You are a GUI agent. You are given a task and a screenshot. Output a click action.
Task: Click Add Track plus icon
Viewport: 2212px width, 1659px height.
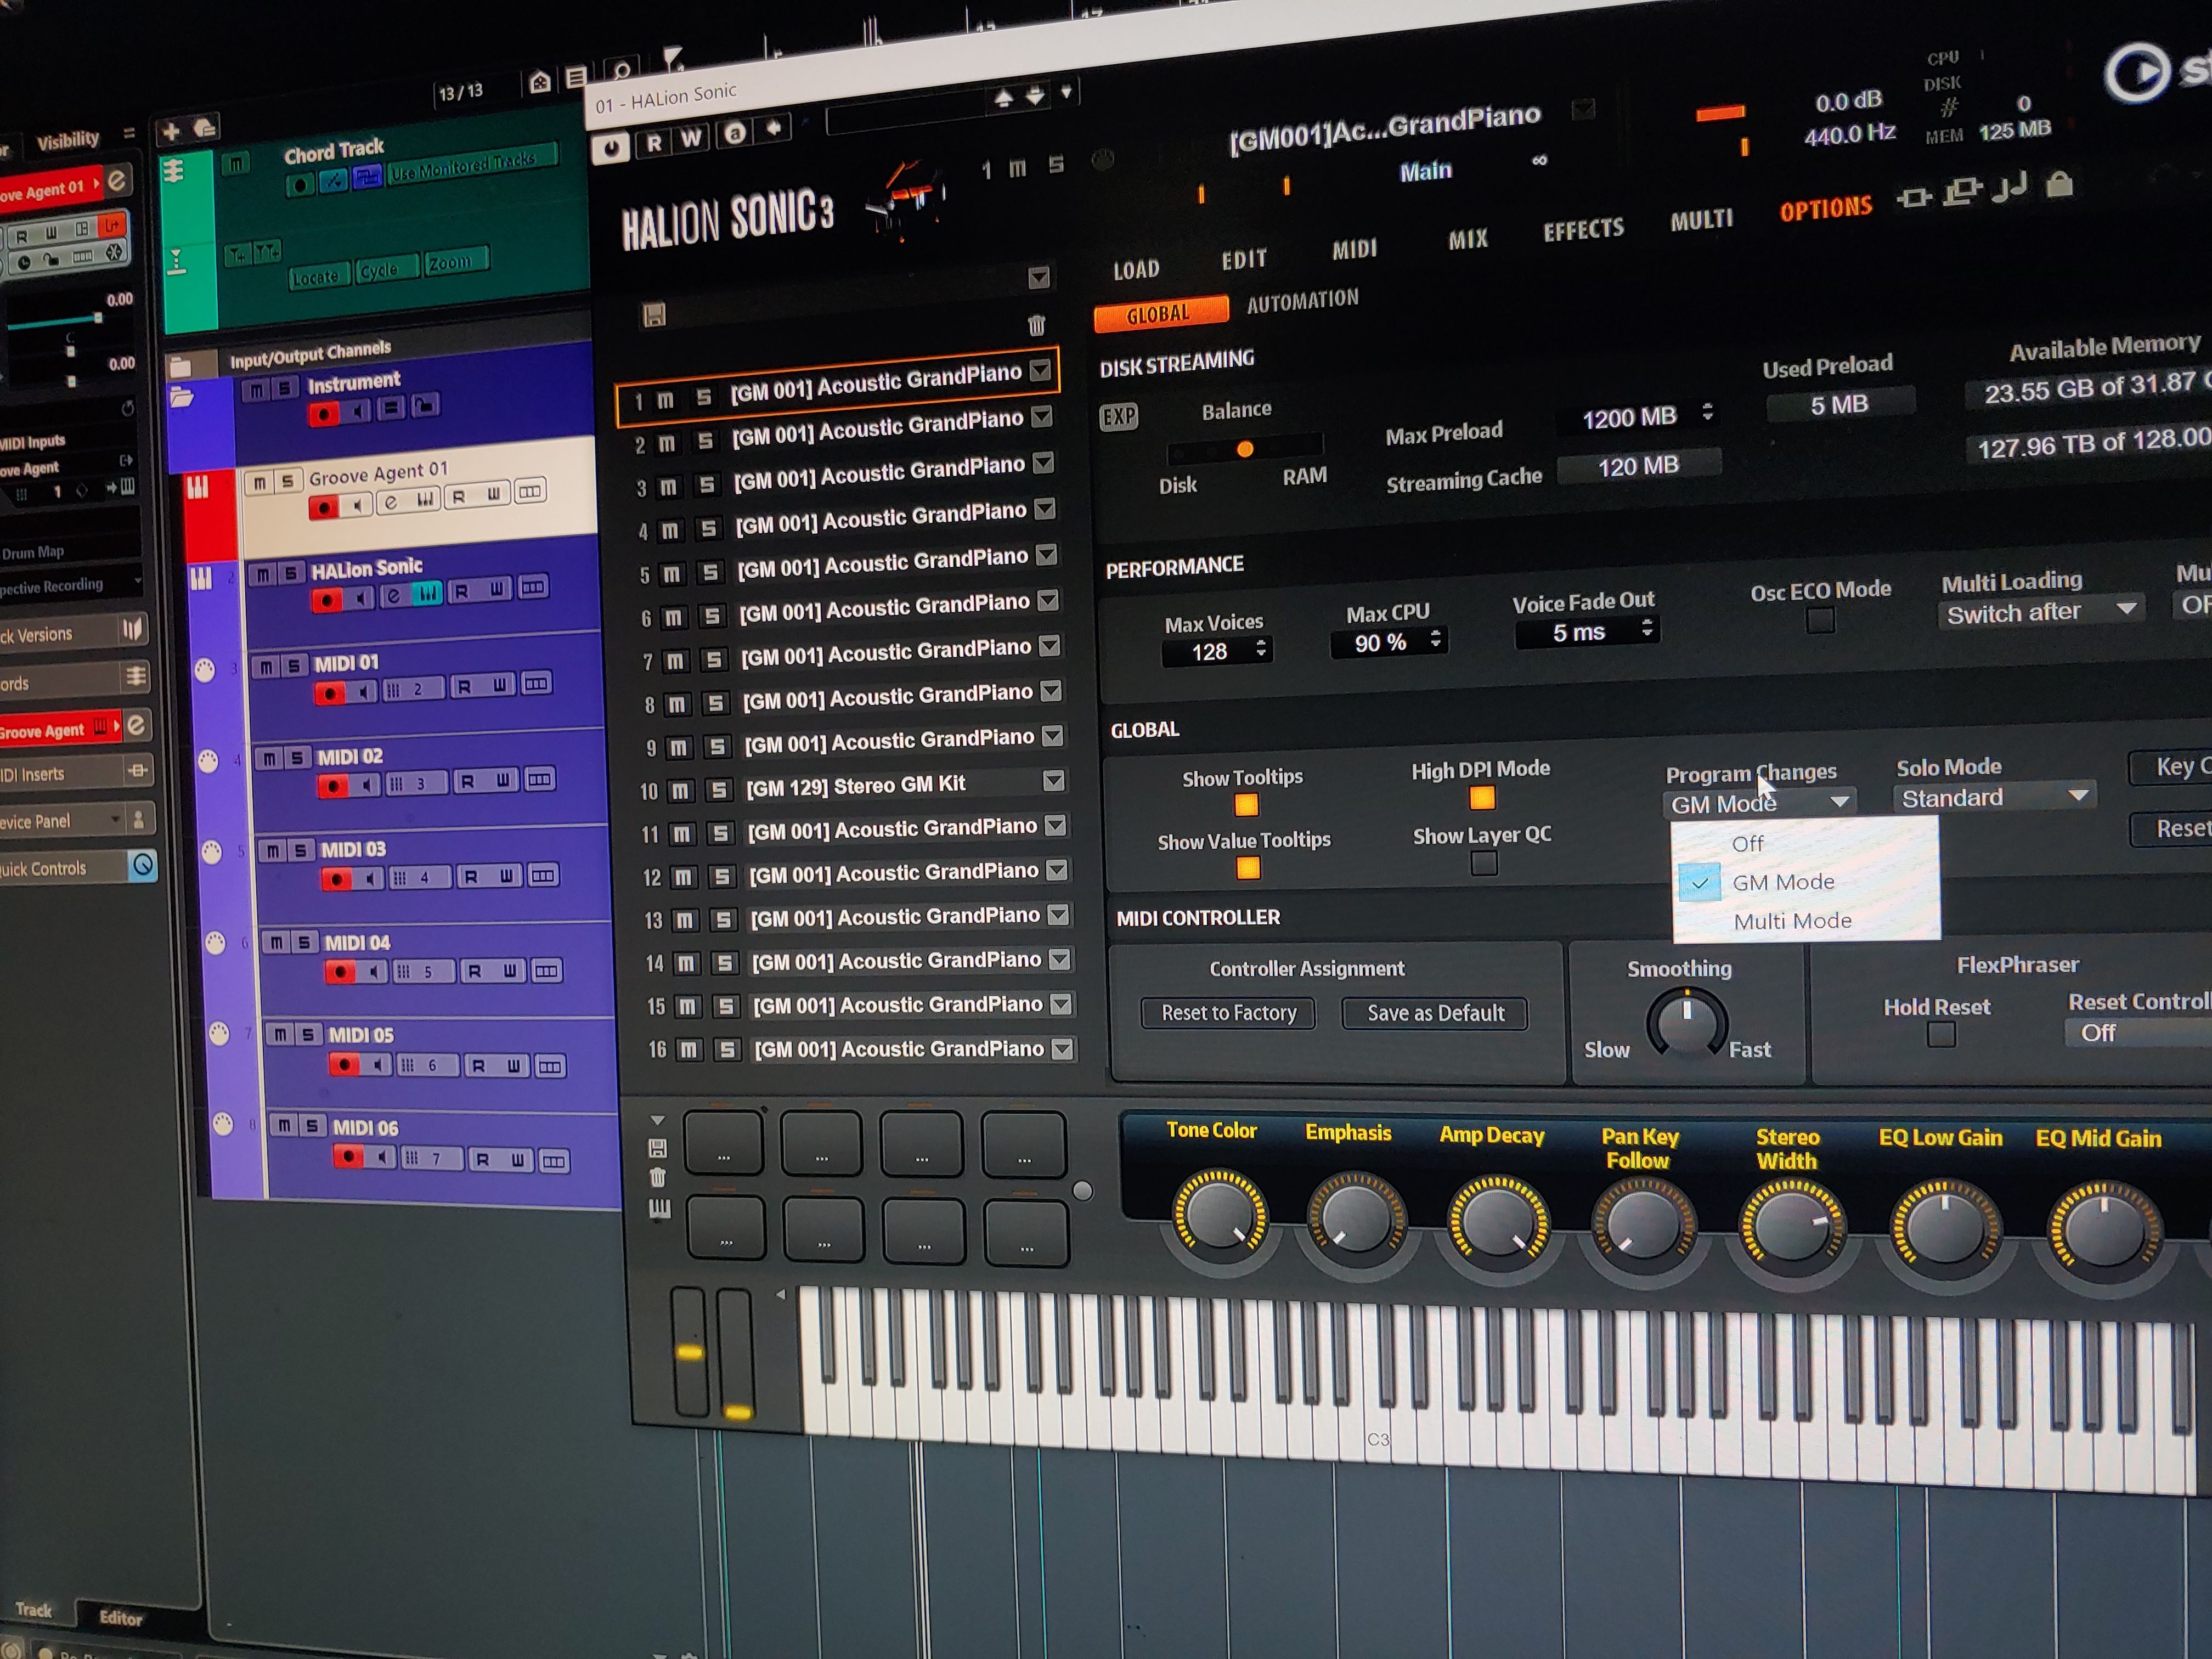(171, 131)
